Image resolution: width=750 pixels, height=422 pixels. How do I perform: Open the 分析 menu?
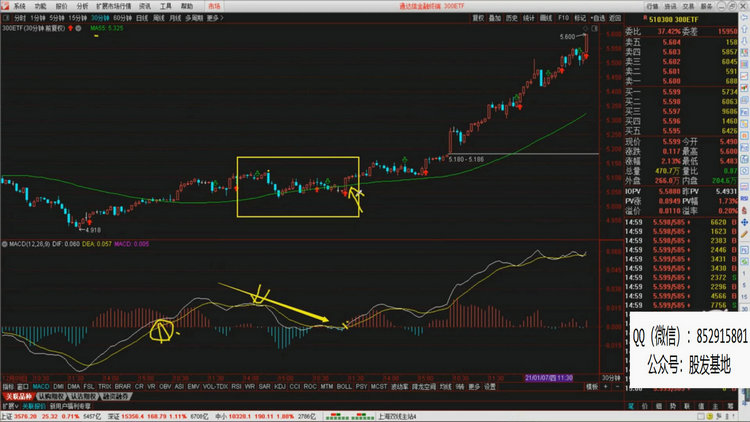pyautogui.click(x=82, y=5)
